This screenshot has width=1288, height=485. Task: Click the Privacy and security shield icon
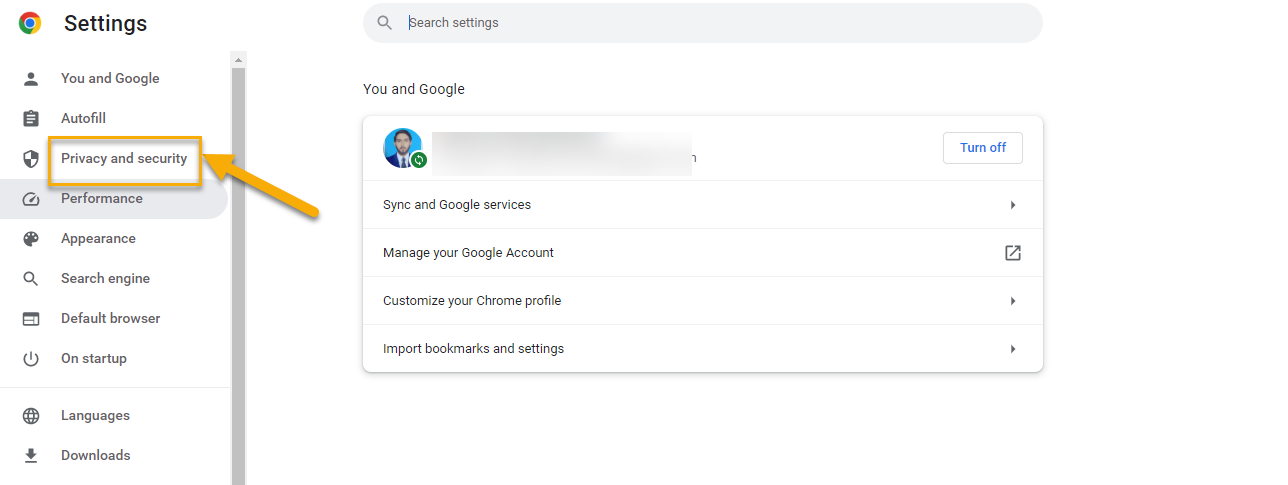coord(31,158)
